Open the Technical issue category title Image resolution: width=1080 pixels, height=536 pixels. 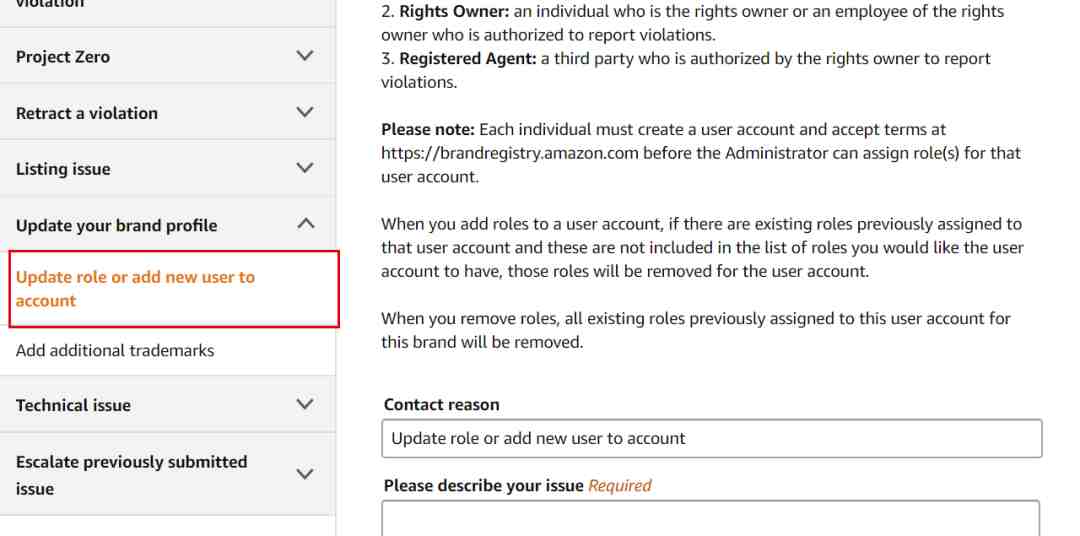[73, 405]
